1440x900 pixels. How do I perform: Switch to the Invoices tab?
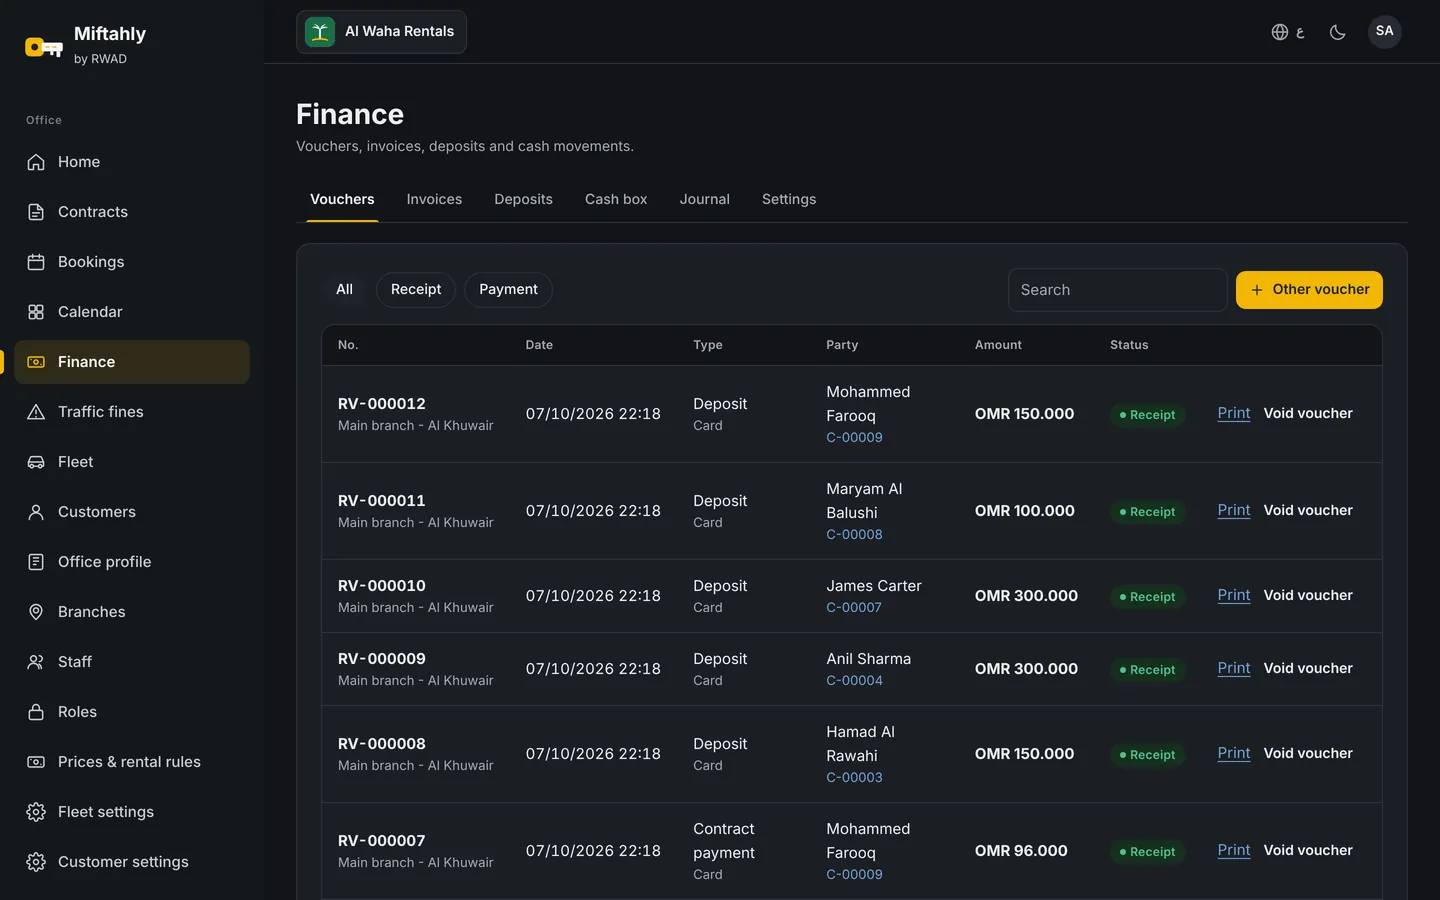click(x=434, y=199)
